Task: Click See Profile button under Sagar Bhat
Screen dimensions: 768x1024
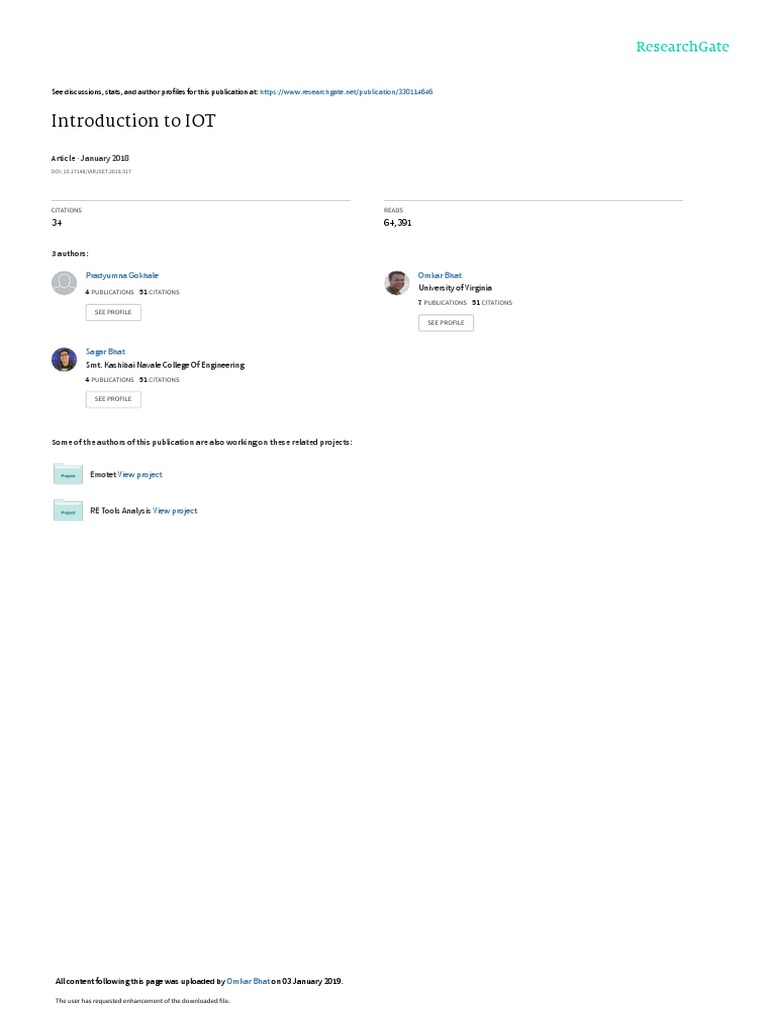Action: coord(113,399)
